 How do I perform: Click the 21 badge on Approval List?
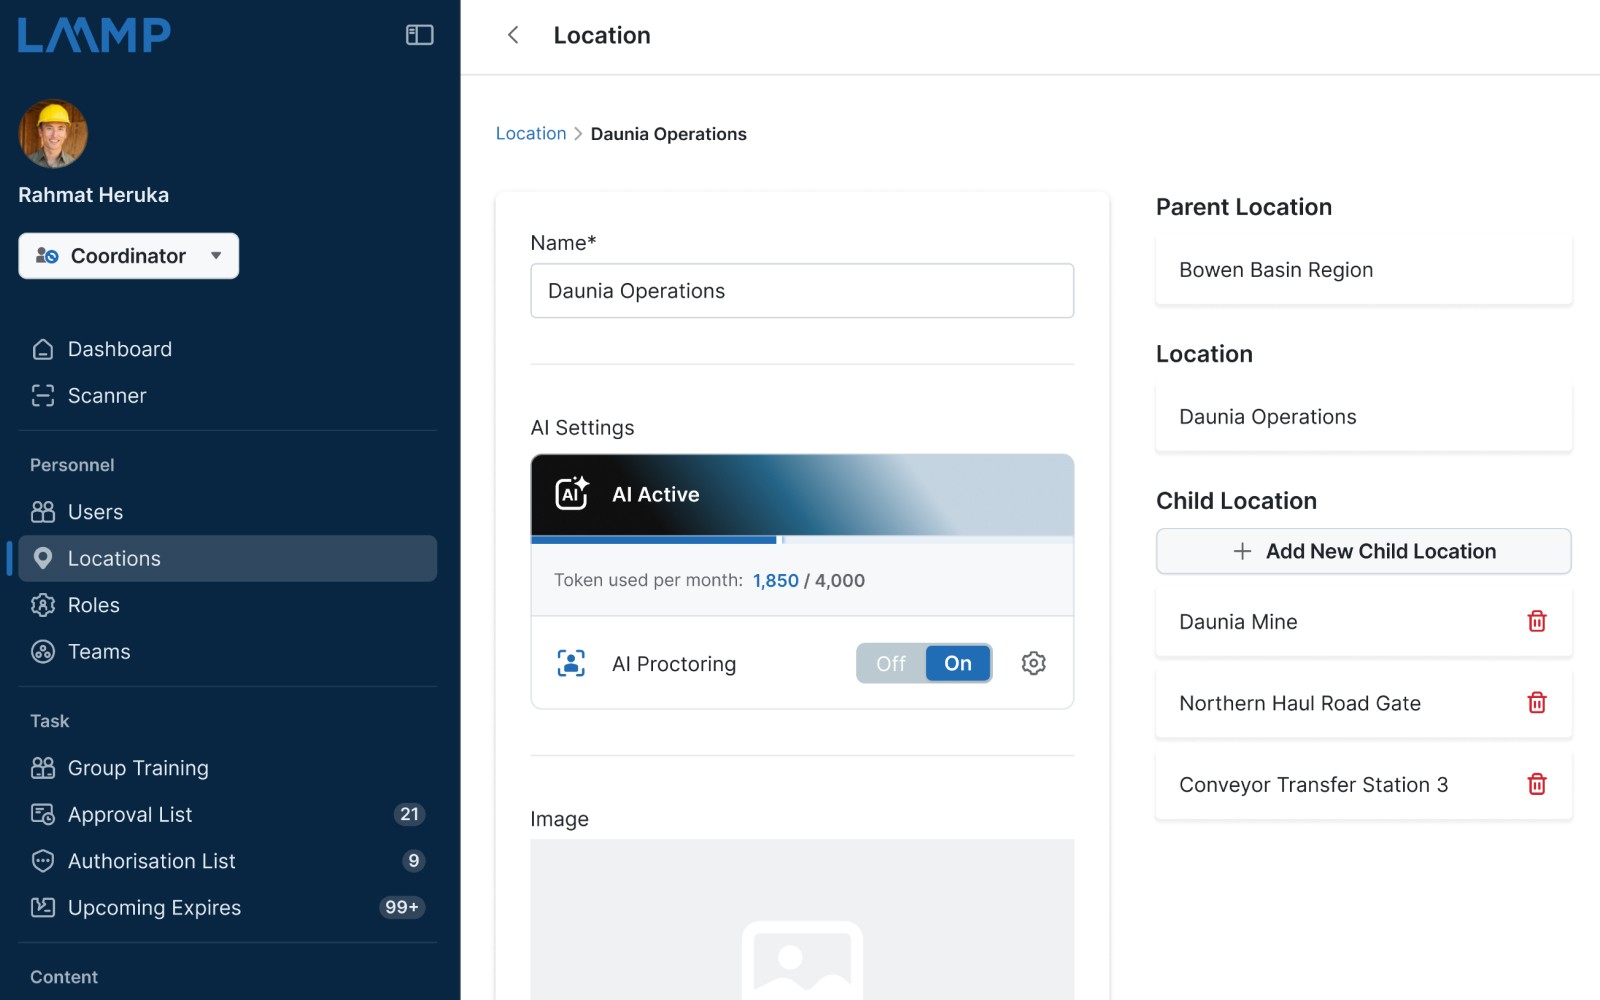pos(409,814)
